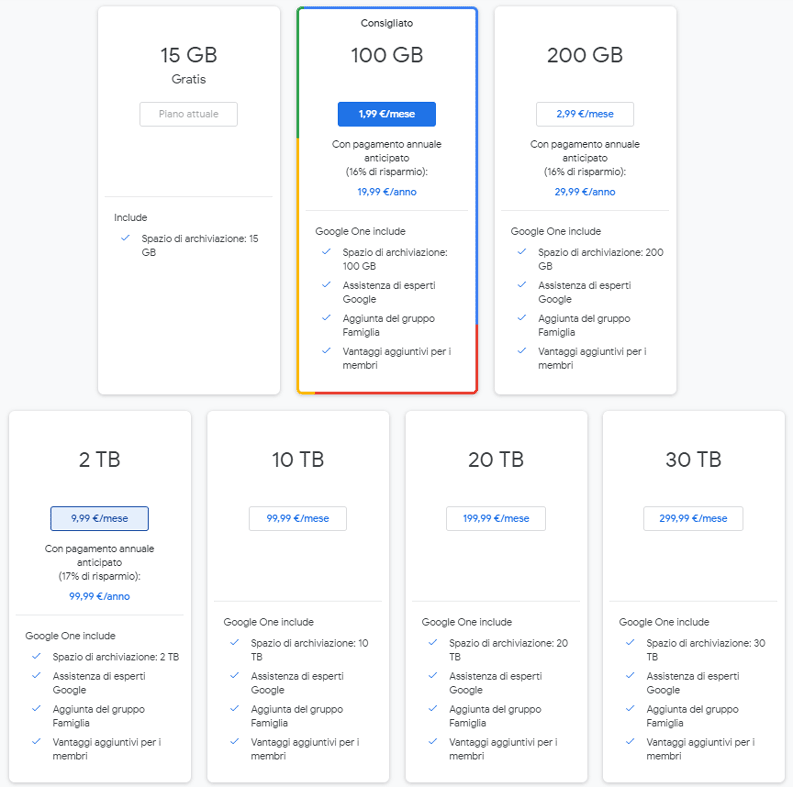This screenshot has height=787, width=793.
Task: Click the 'Gratis' label
Action: 189,79
